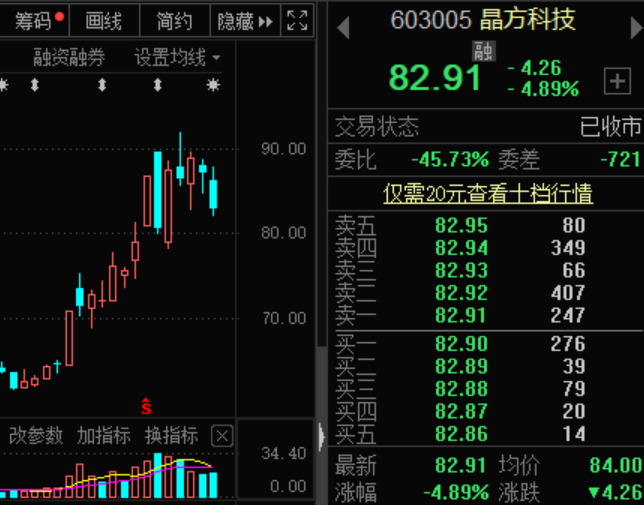
Task: Click 委比 value -45.73%
Action: (x=451, y=159)
